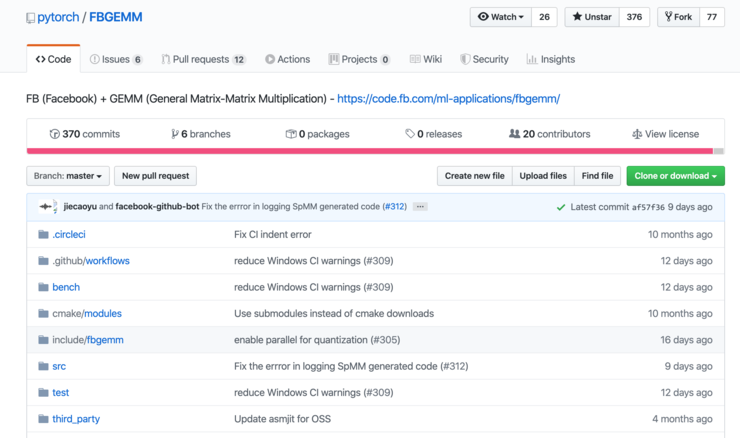View the 370 commits history
The width and height of the screenshot is (740, 438).
pos(85,134)
